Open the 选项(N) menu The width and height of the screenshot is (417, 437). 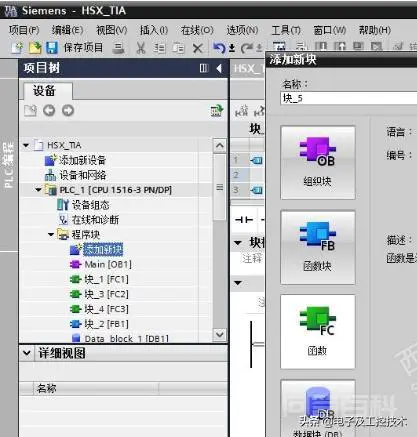[x=242, y=30]
